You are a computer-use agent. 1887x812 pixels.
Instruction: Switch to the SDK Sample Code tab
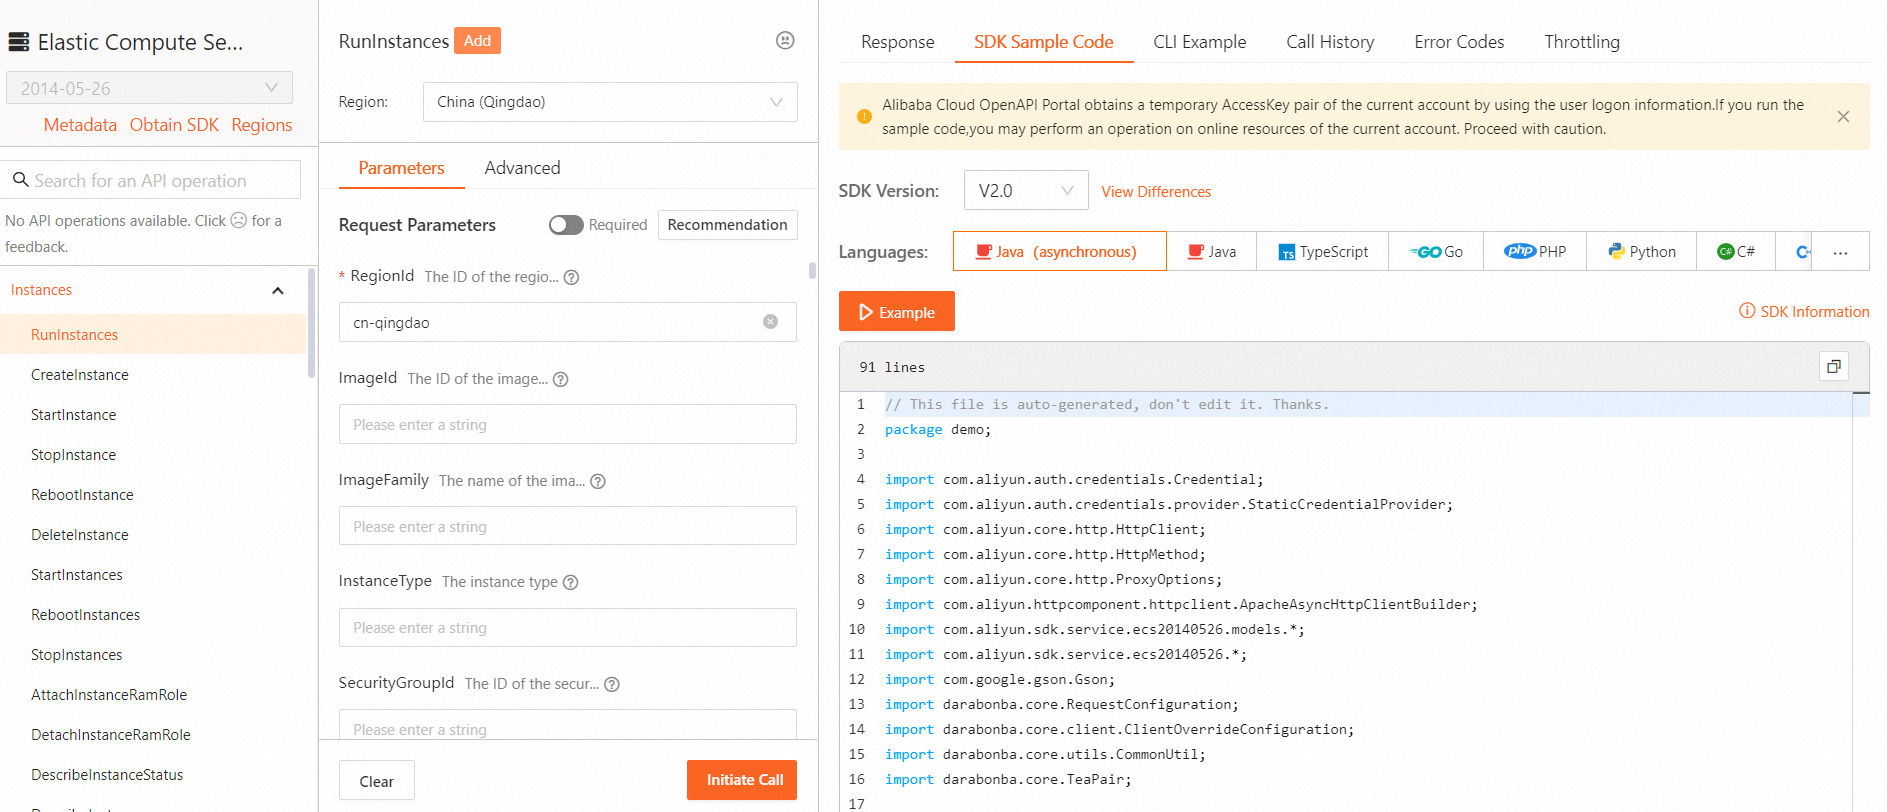point(1044,42)
